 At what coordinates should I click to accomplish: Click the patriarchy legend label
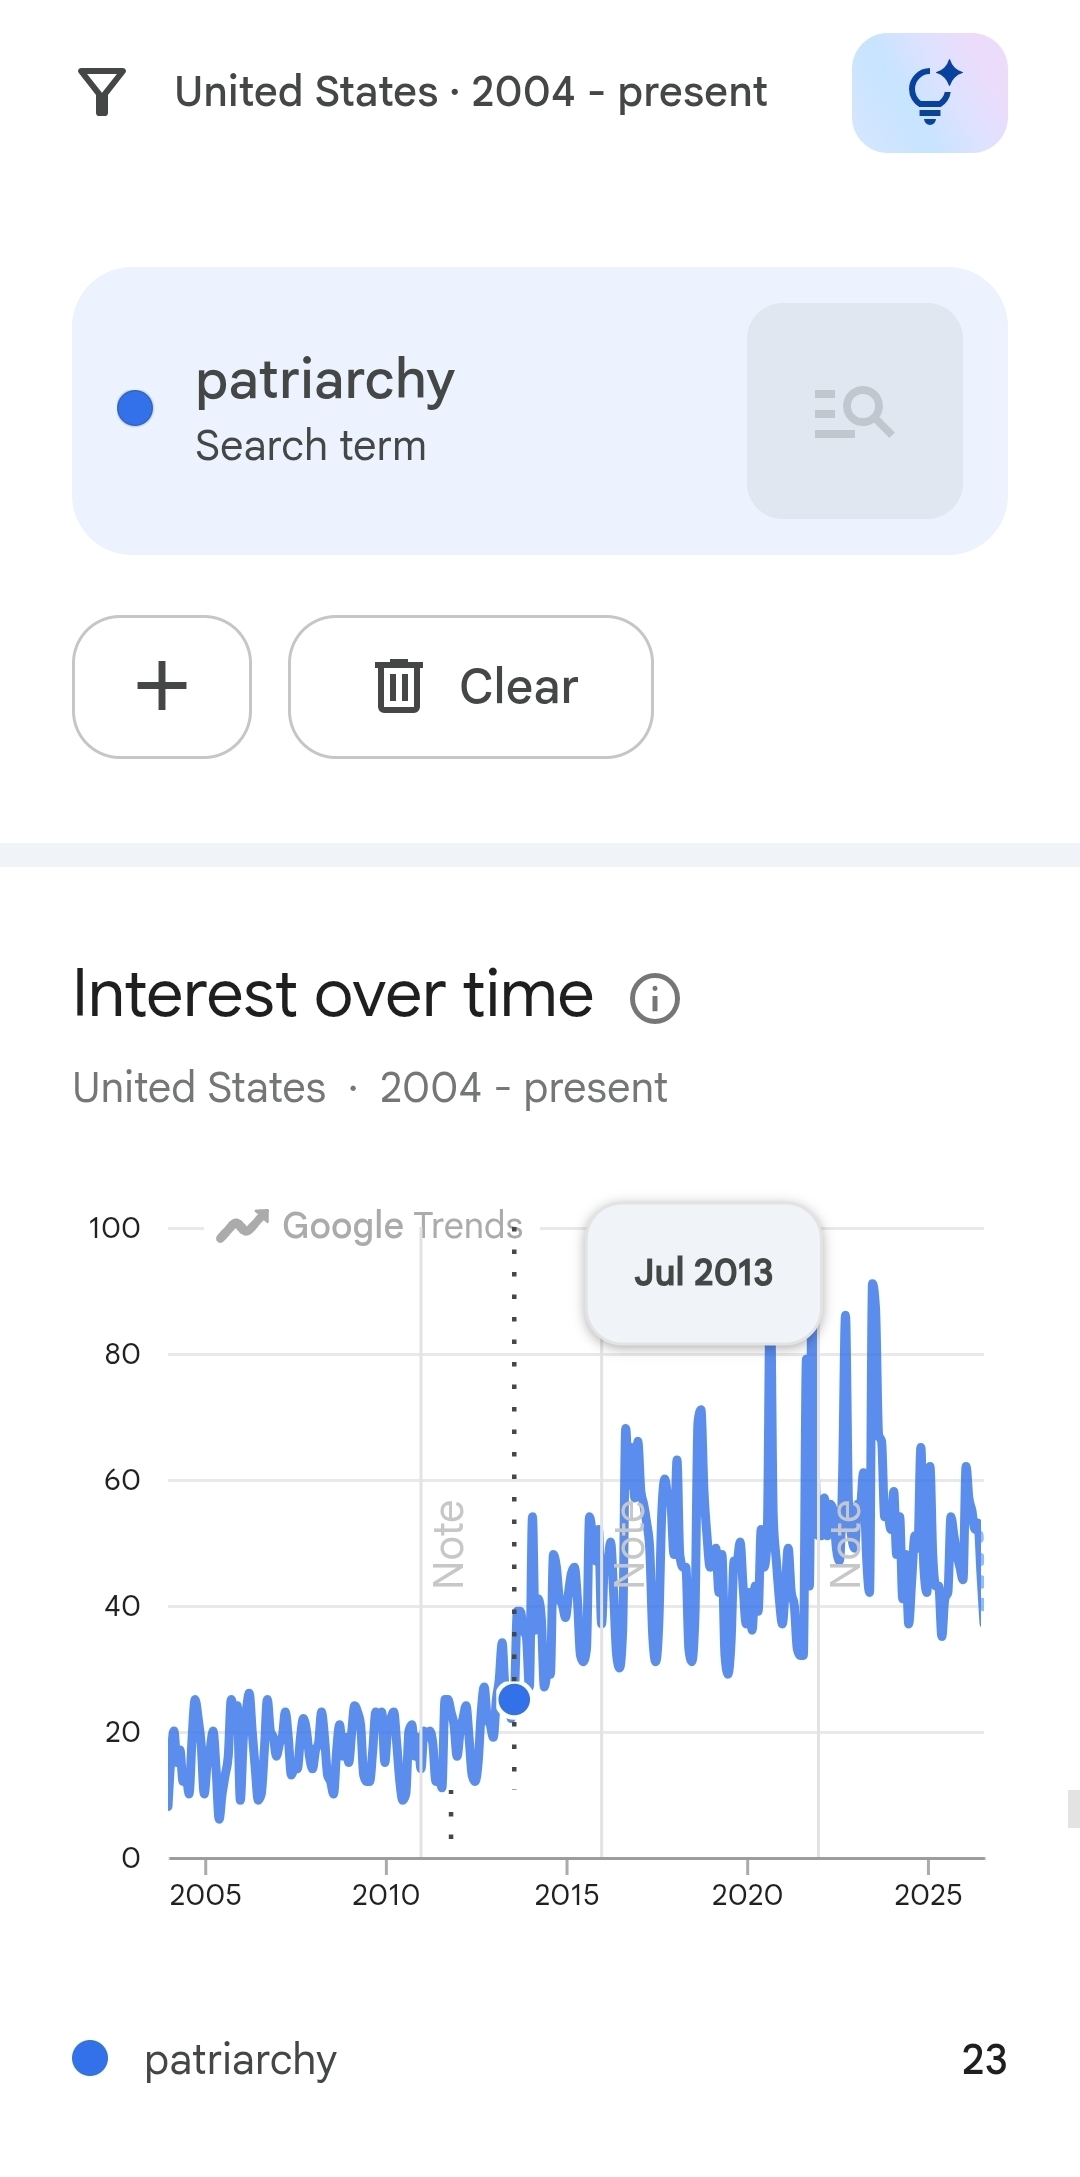(240, 2059)
